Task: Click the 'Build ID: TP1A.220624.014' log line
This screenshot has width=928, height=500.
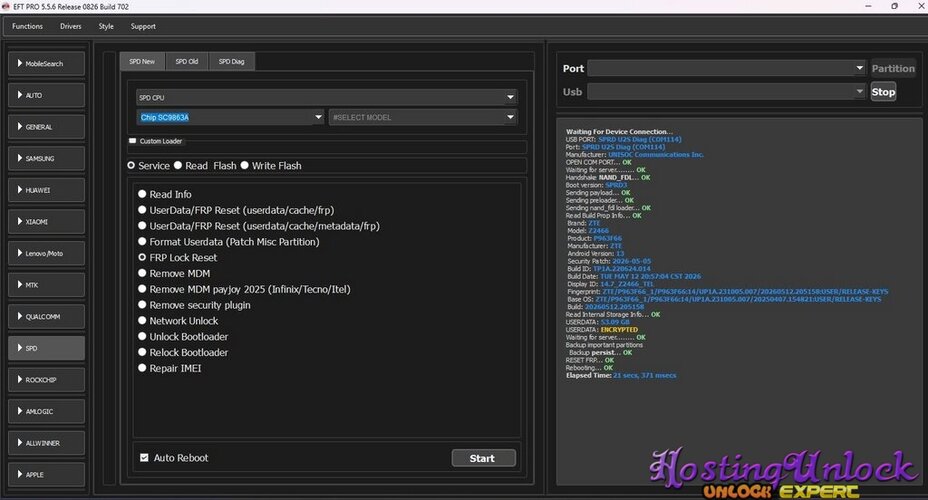Action: [x=609, y=269]
